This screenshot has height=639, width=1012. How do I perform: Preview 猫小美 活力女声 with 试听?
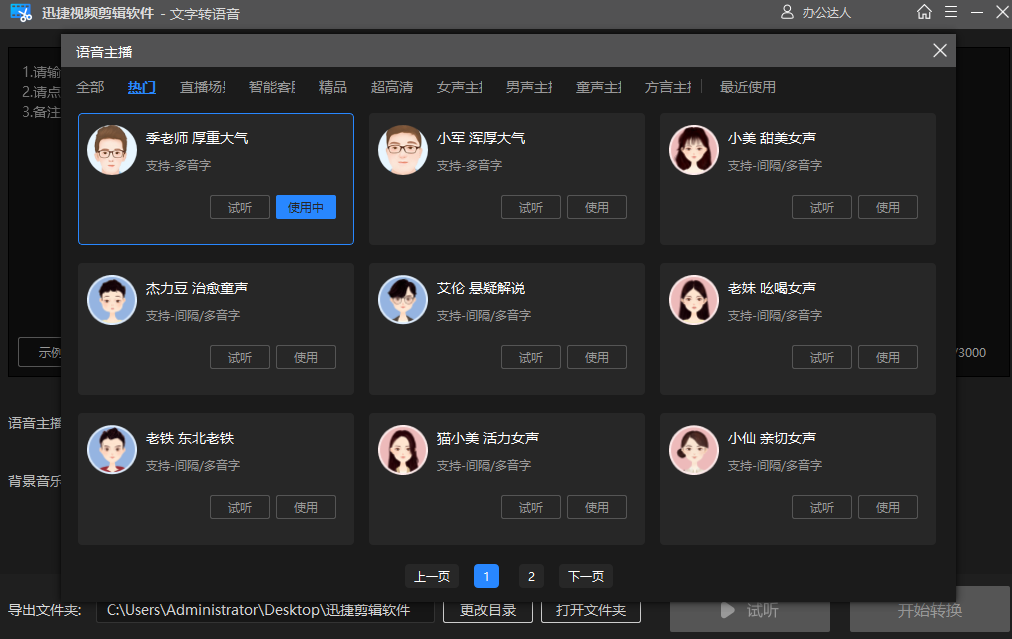(x=531, y=507)
